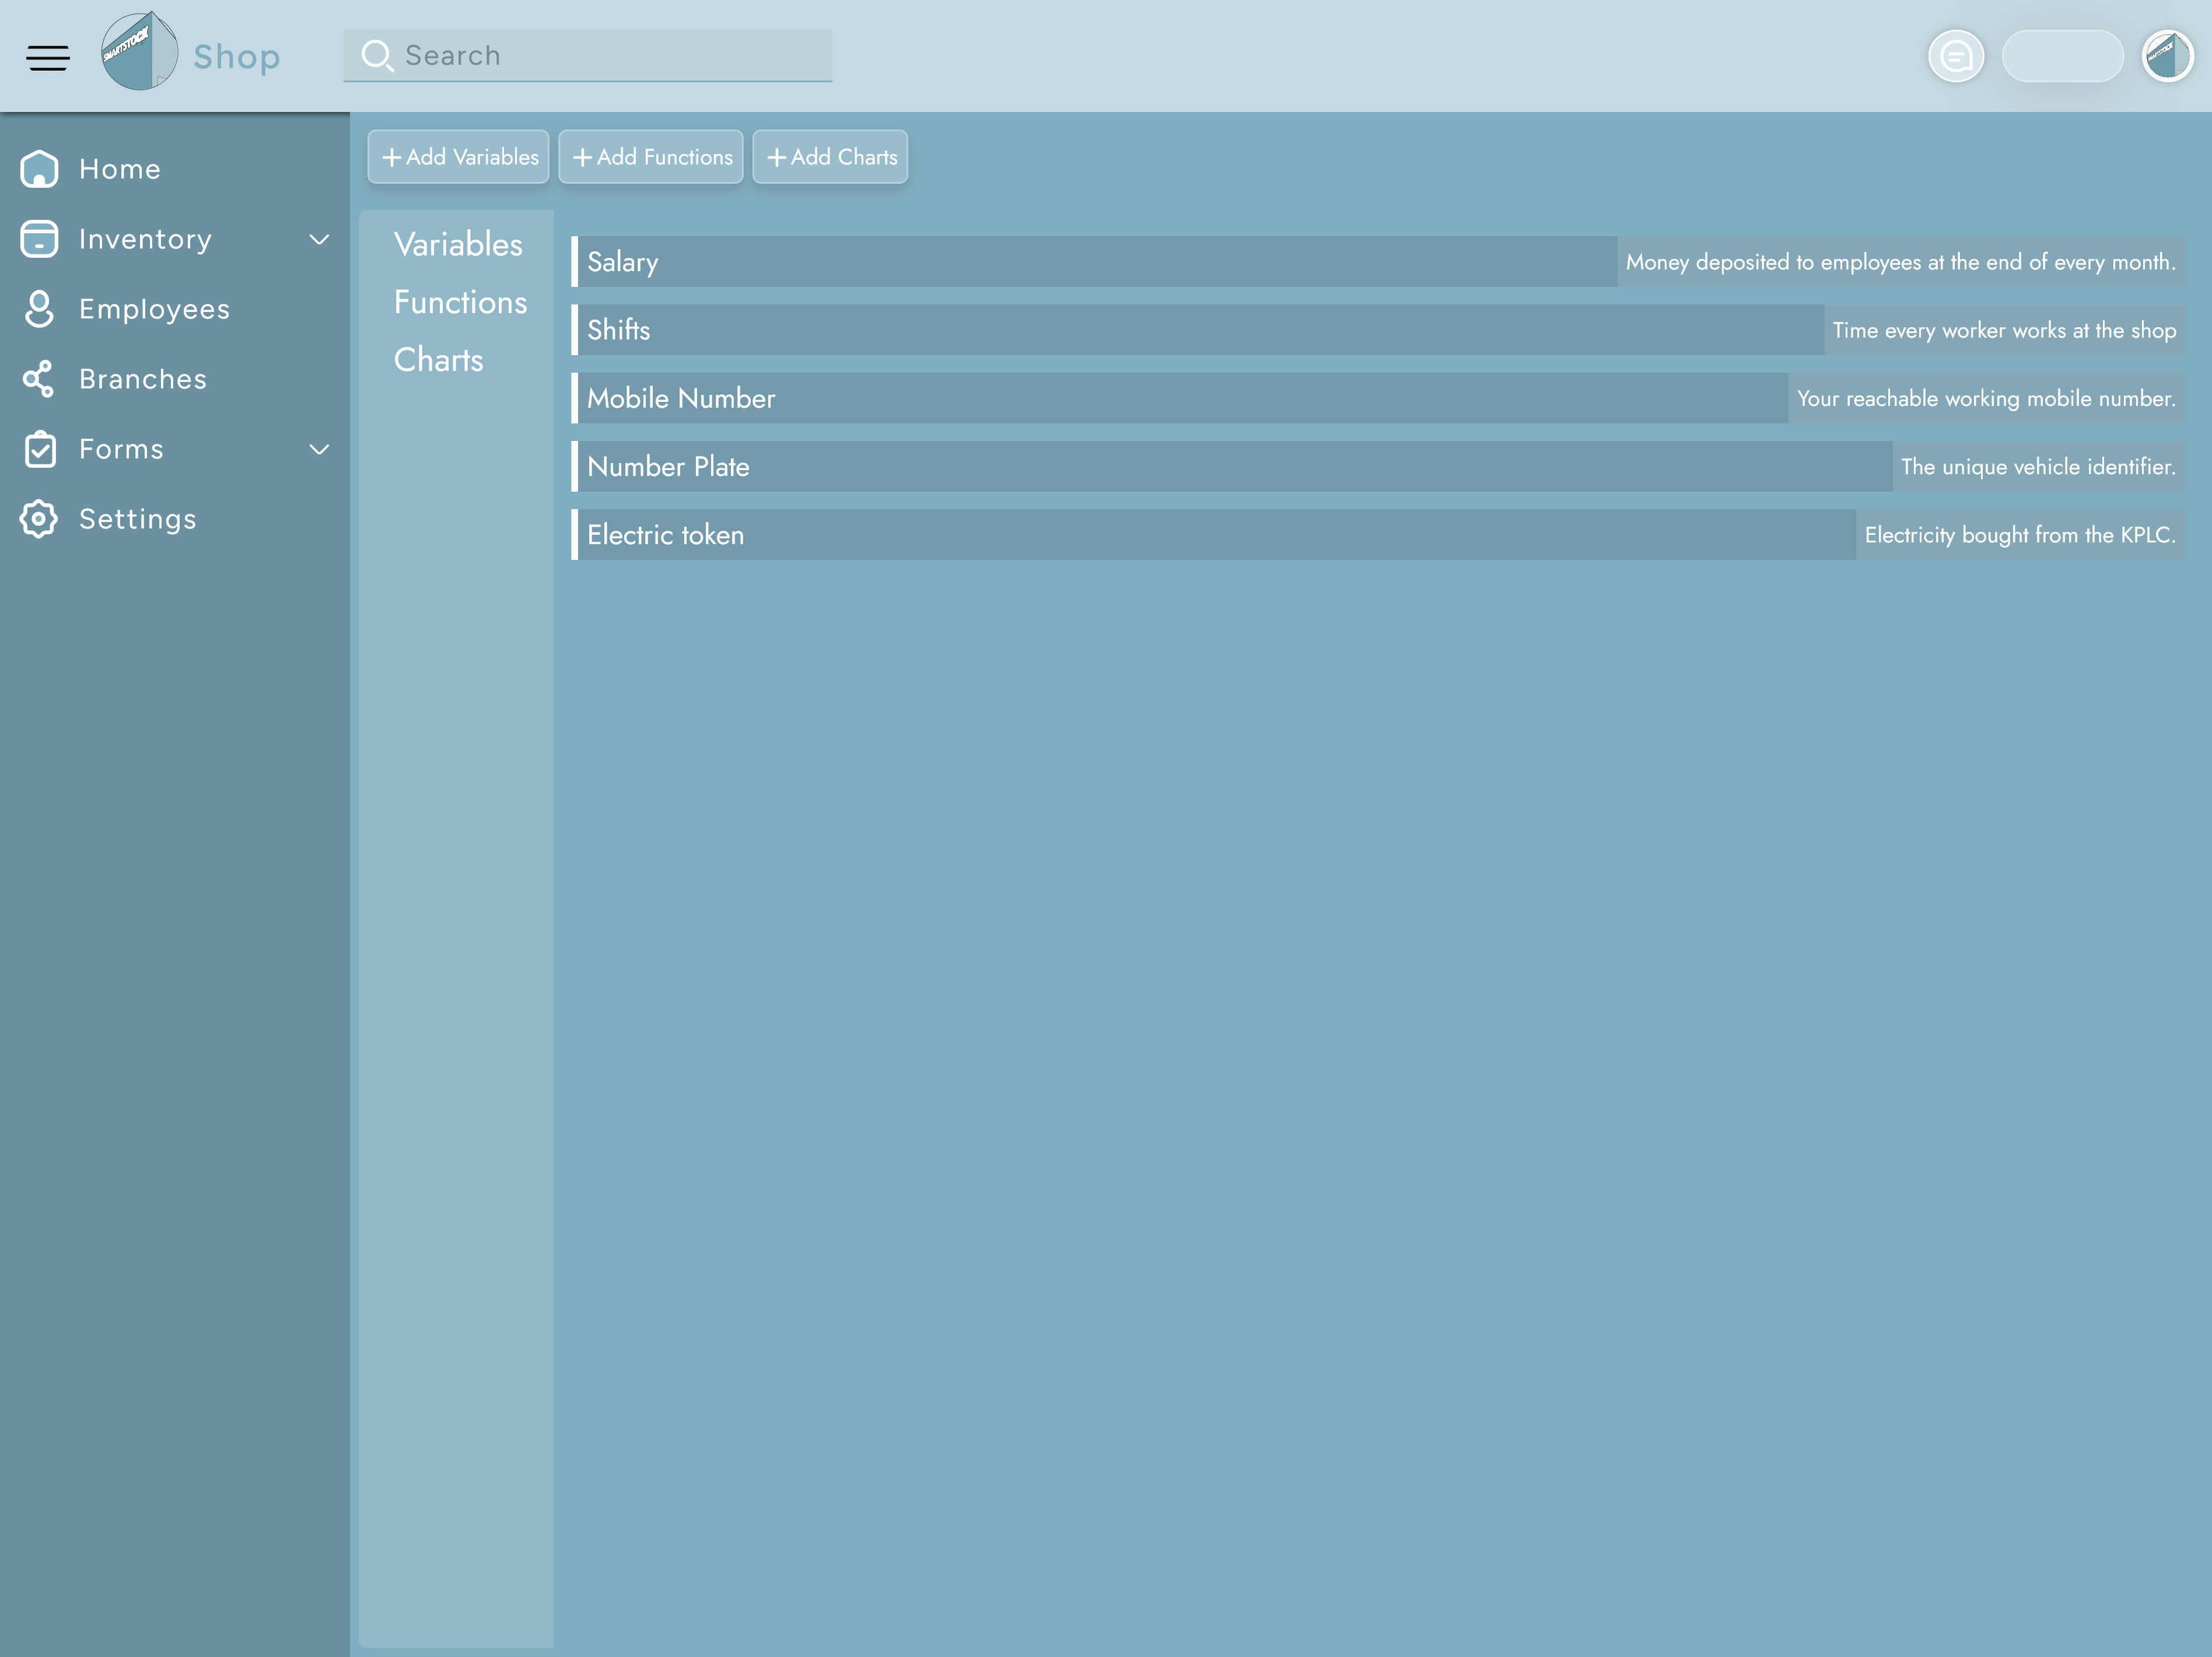
Task: Open the chat messages icon
Action: coord(1955,56)
